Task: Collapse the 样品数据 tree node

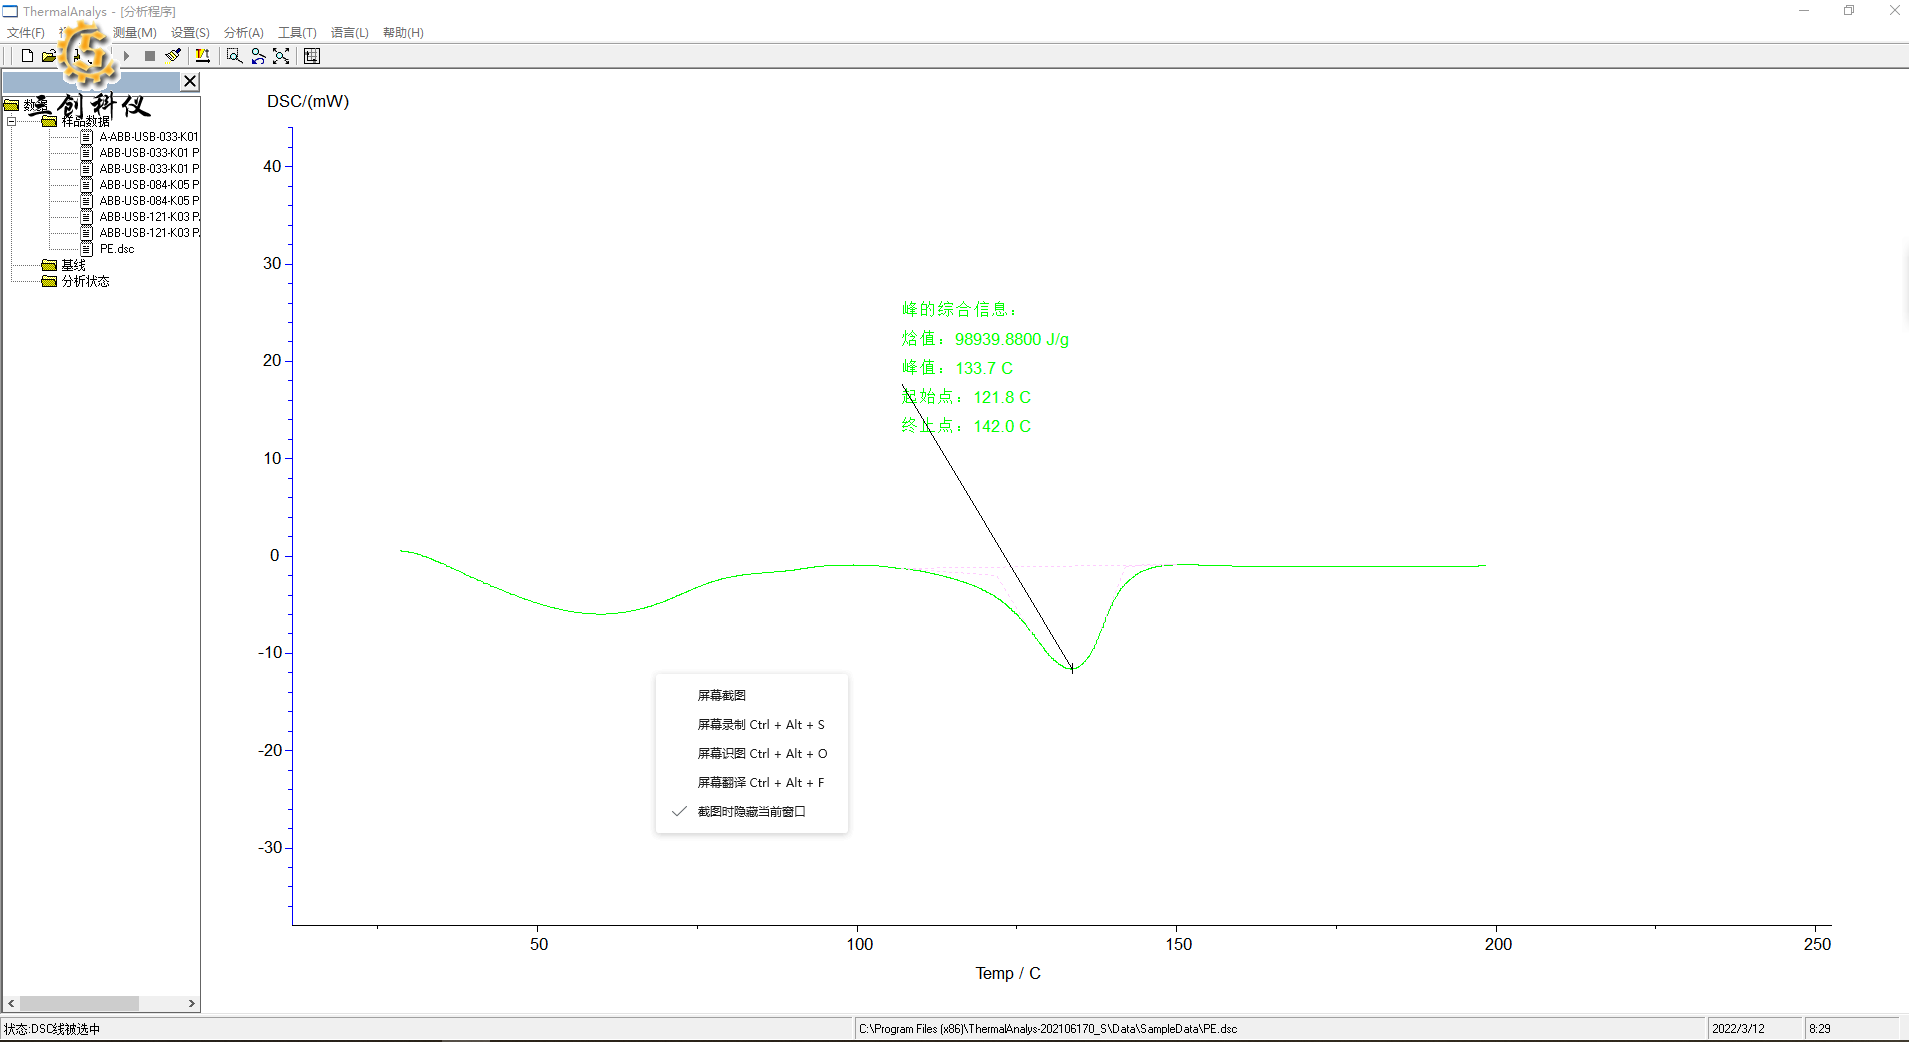Action: coord(12,121)
